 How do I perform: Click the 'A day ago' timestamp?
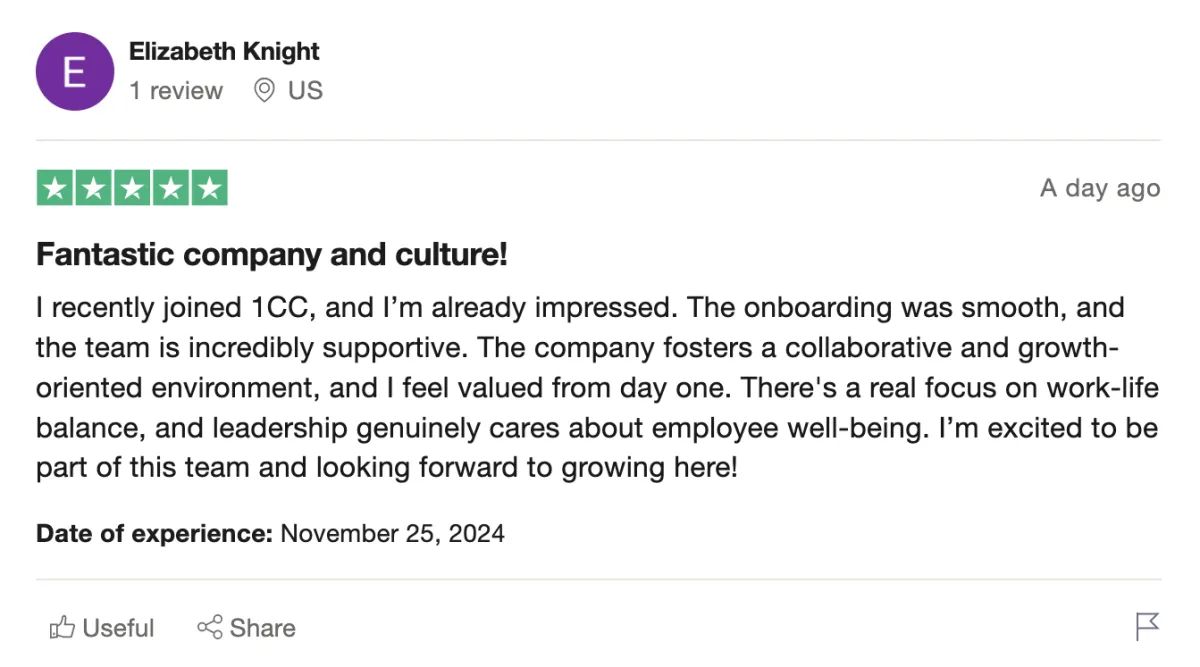coord(1100,189)
